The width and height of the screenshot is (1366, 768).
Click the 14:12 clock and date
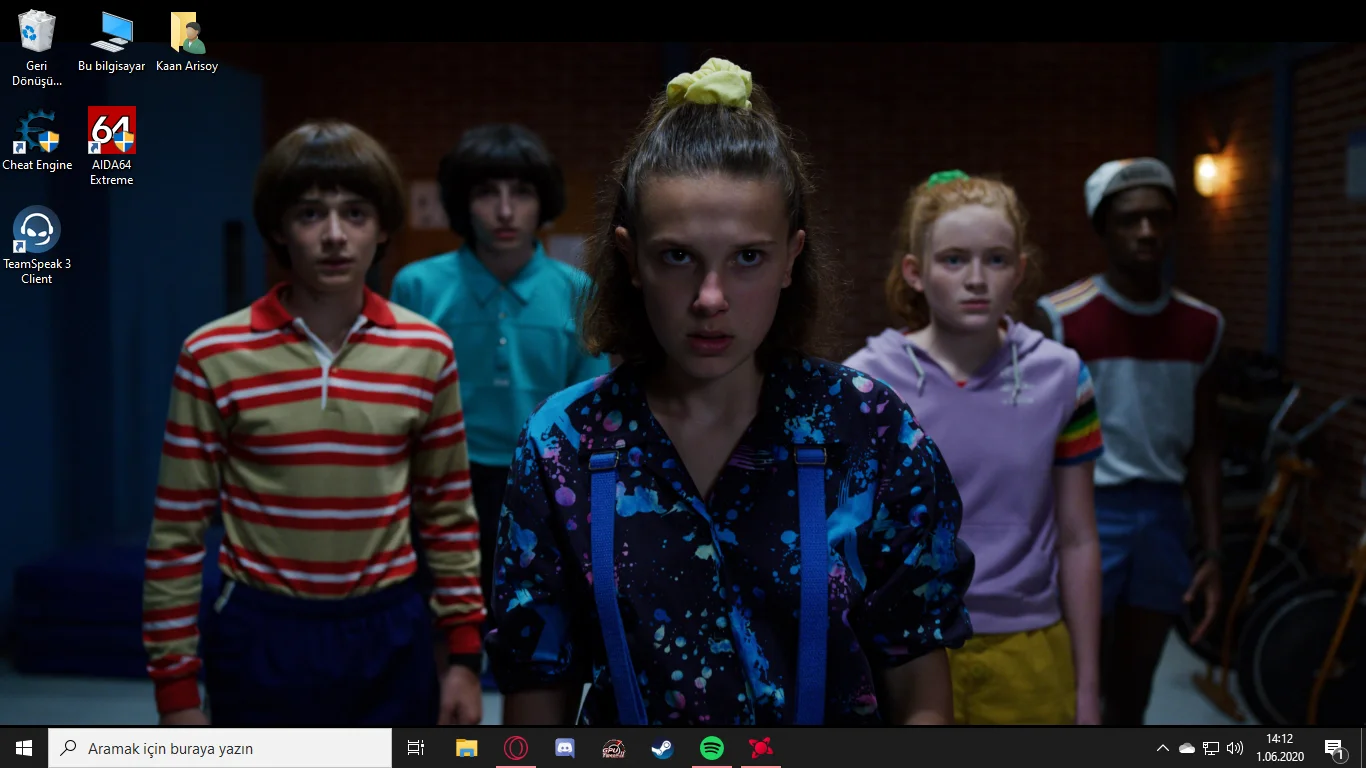tap(1280, 748)
